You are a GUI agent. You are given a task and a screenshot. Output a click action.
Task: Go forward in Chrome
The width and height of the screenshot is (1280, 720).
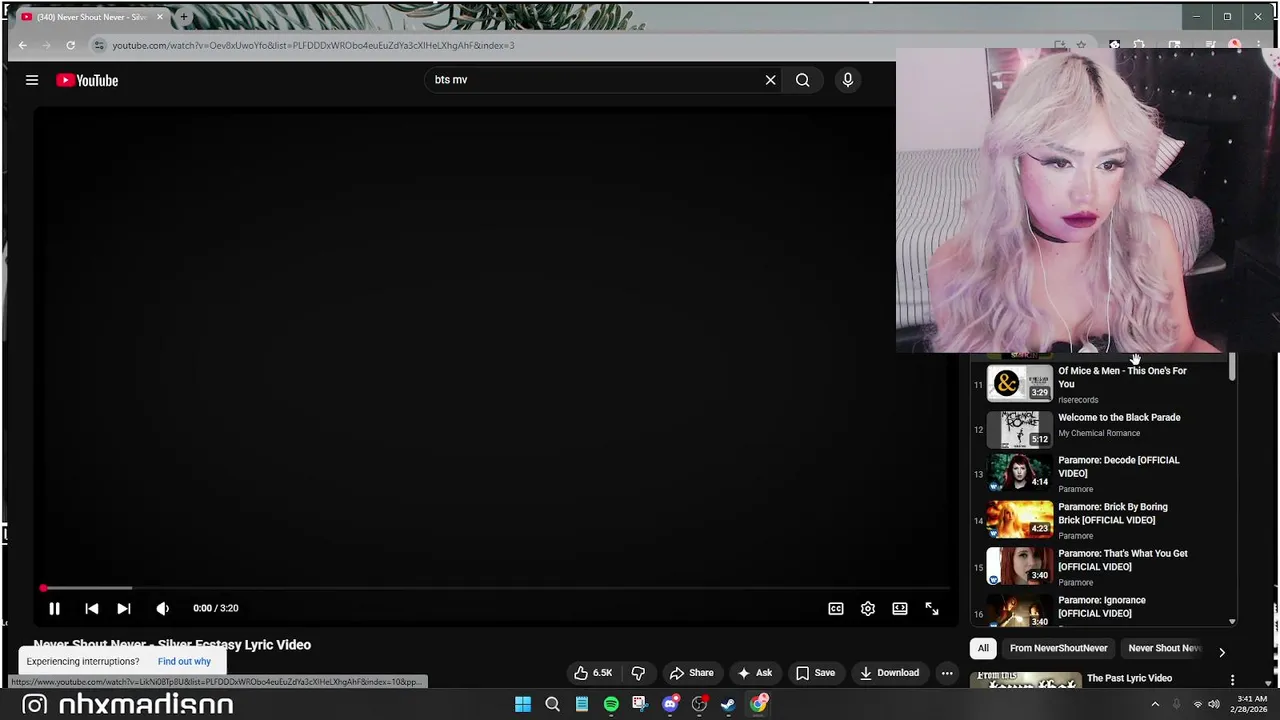[x=46, y=45]
